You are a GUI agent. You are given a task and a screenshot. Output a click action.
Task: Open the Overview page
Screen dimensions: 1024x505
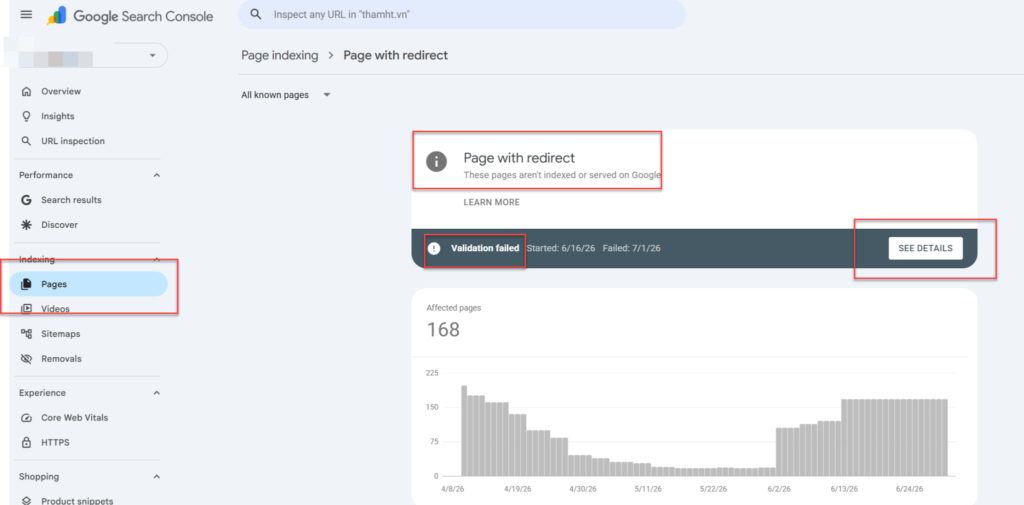(x=61, y=91)
